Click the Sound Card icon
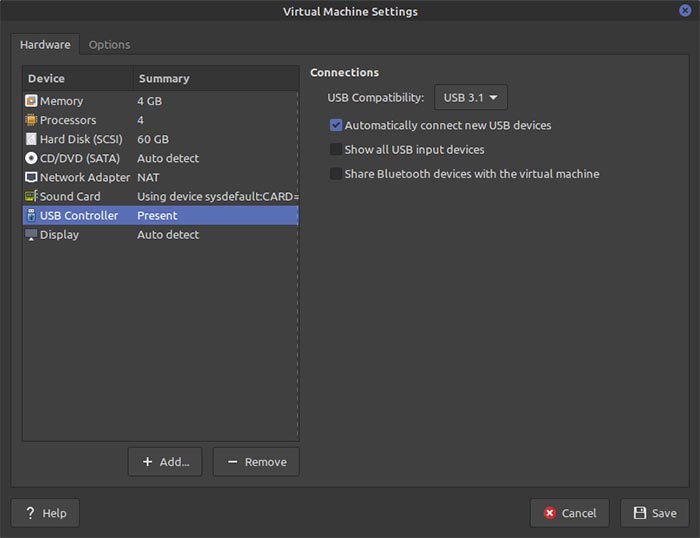Screen dimensions: 700x538 point(31,196)
